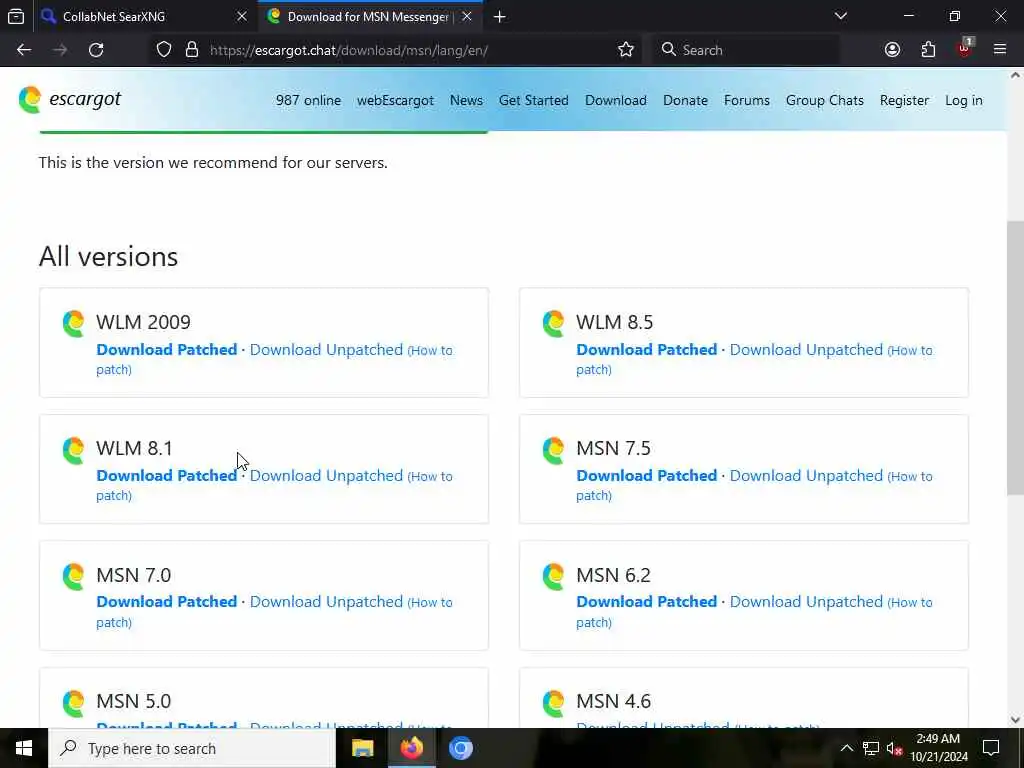The height and width of the screenshot is (768, 1024).
Task: Visit the Forums navigation link
Action: pyautogui.click(x=746, y=101)
